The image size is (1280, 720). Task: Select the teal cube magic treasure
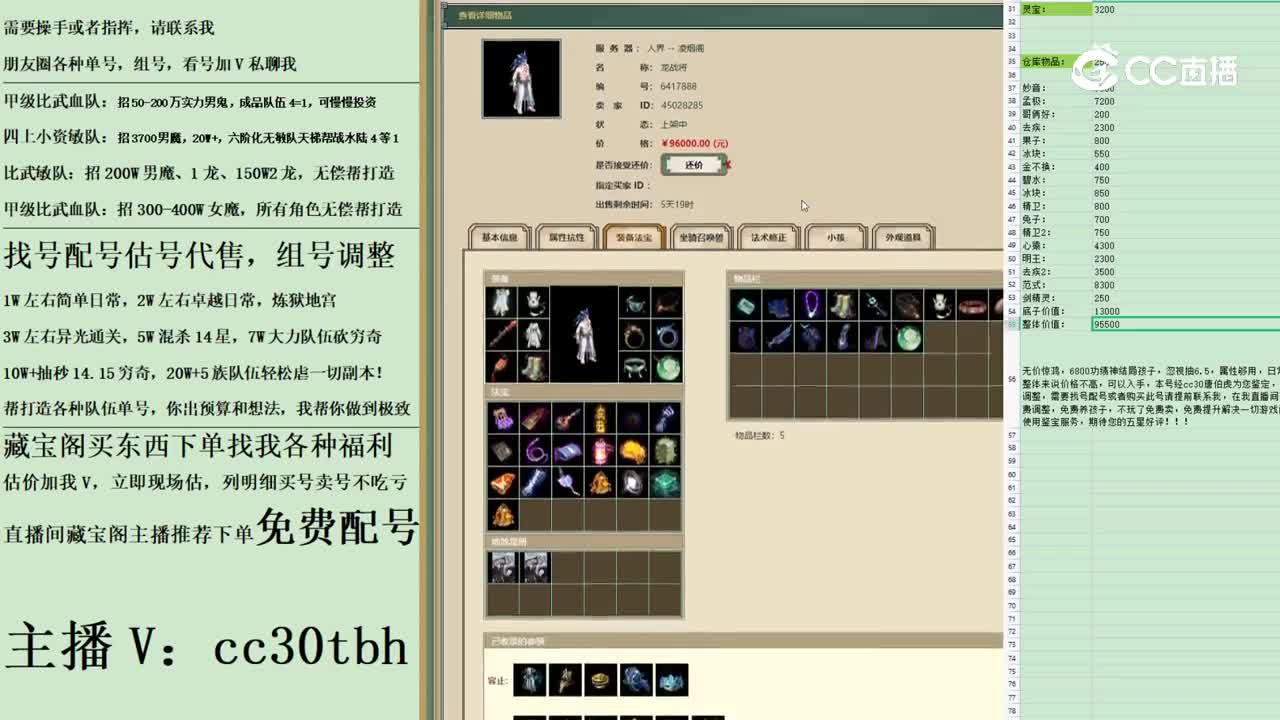pos(665,483)
